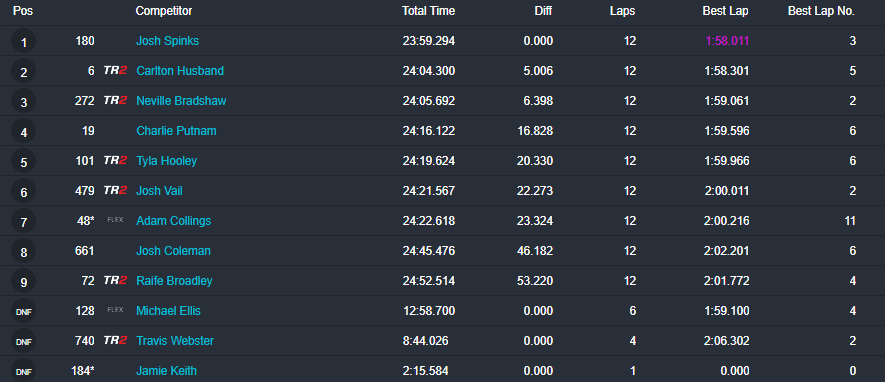Viewport: 885px width, 382px height.
Task: Open Charlie Putnam competitor link
Action: [x=176, y=131]
